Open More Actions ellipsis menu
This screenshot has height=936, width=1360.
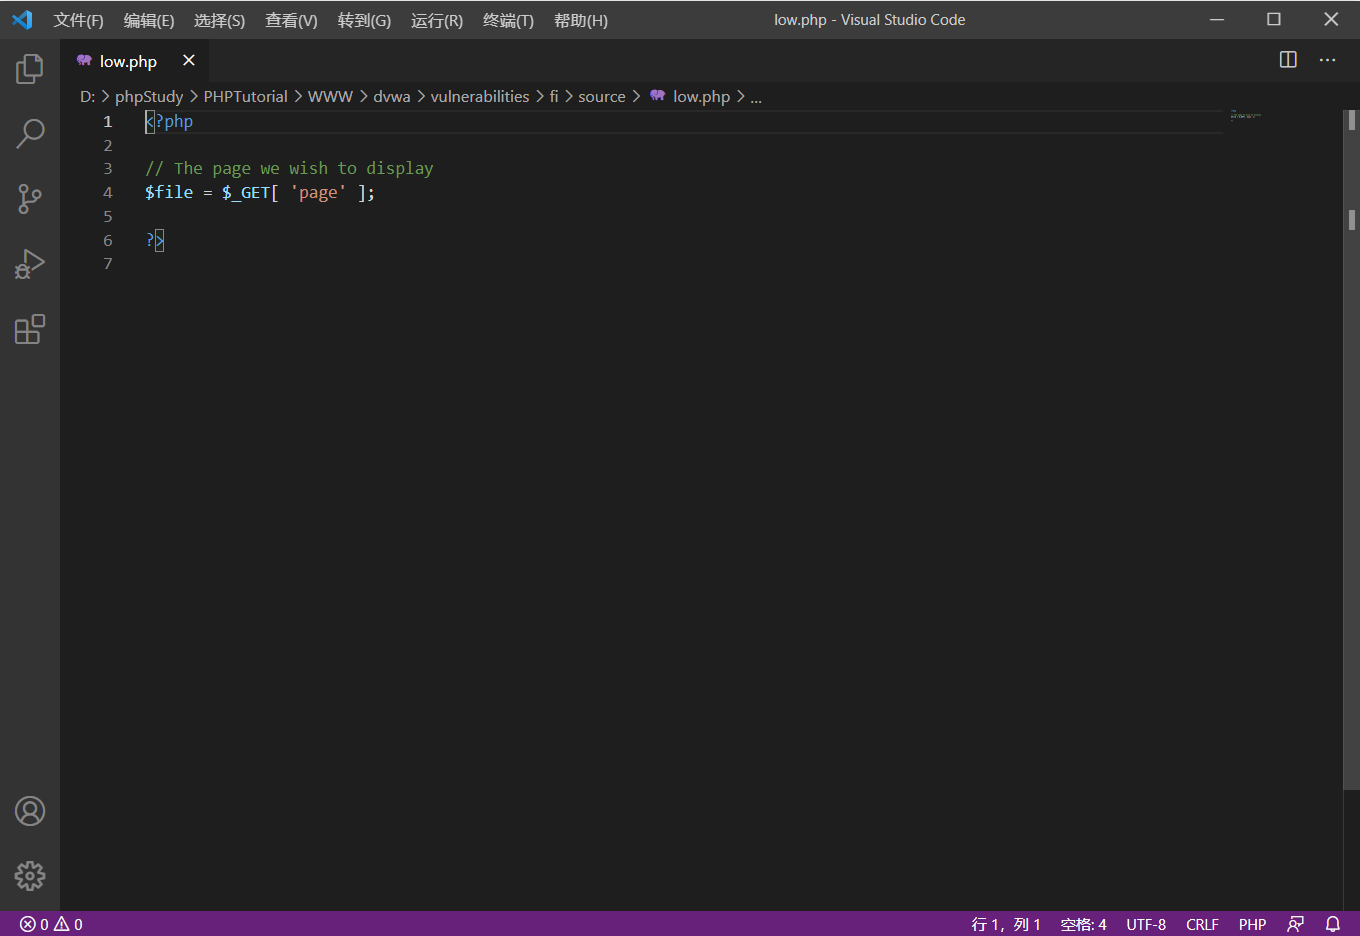(x=1327, y=60)
